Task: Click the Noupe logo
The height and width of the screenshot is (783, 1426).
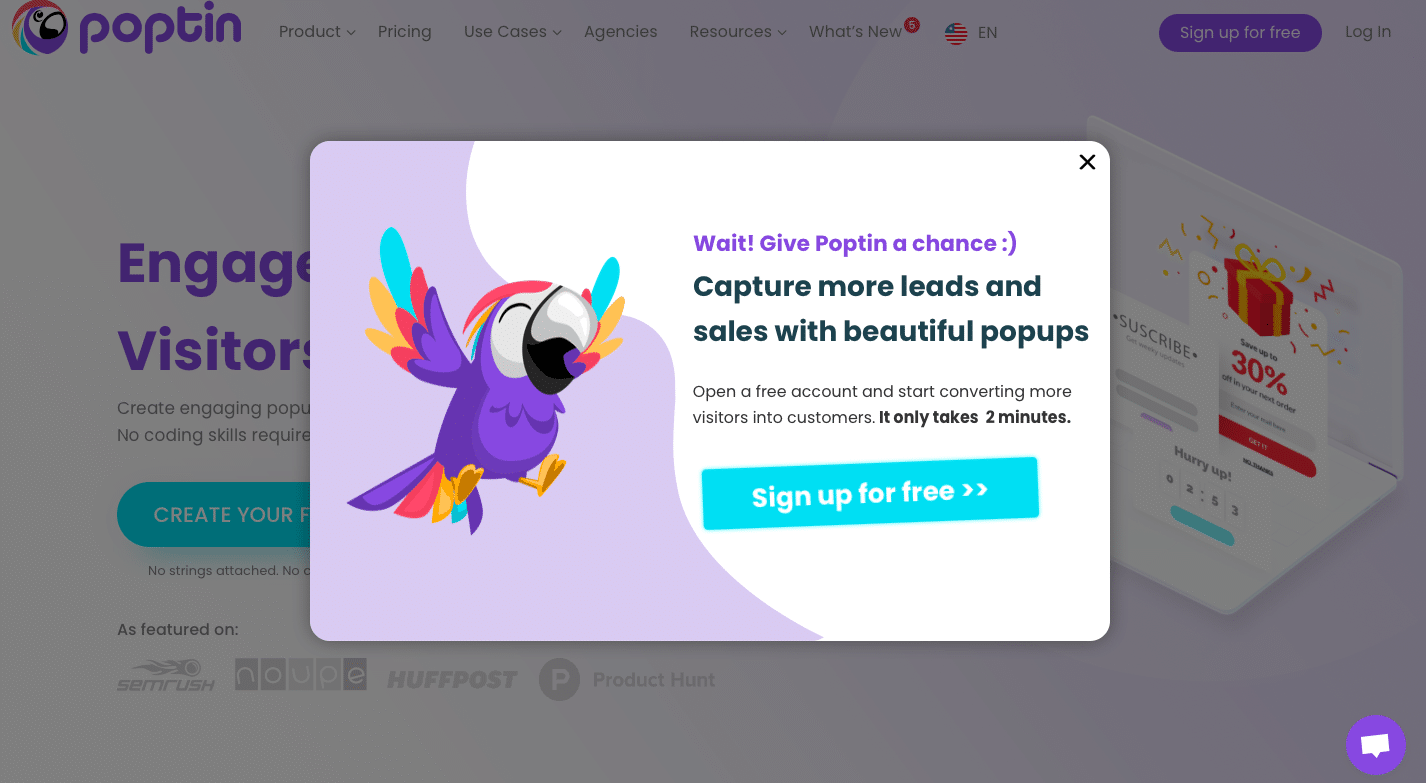Action: tap(301, 674)
